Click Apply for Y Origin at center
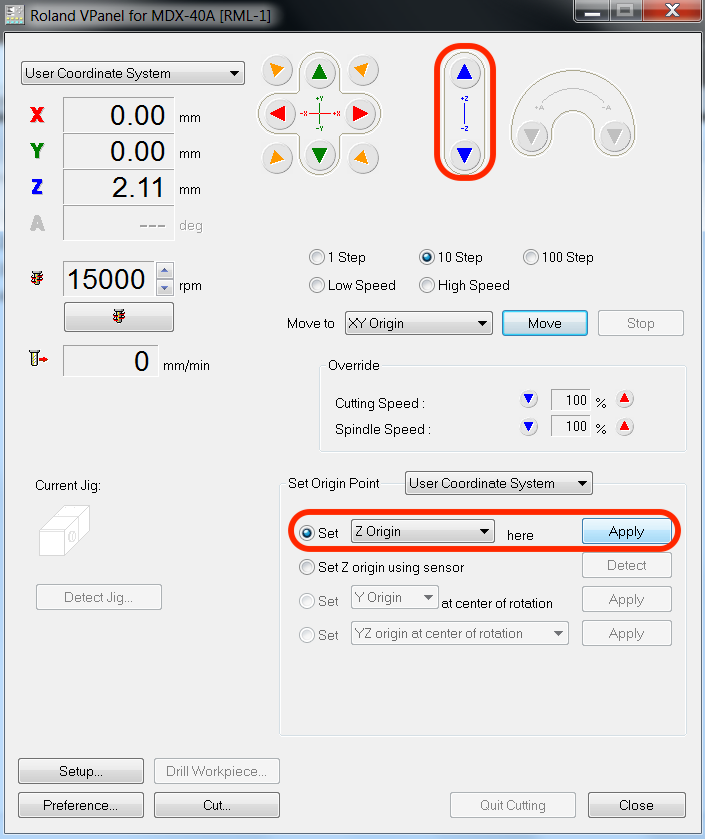The image size is (705, 839). [626, 599]
